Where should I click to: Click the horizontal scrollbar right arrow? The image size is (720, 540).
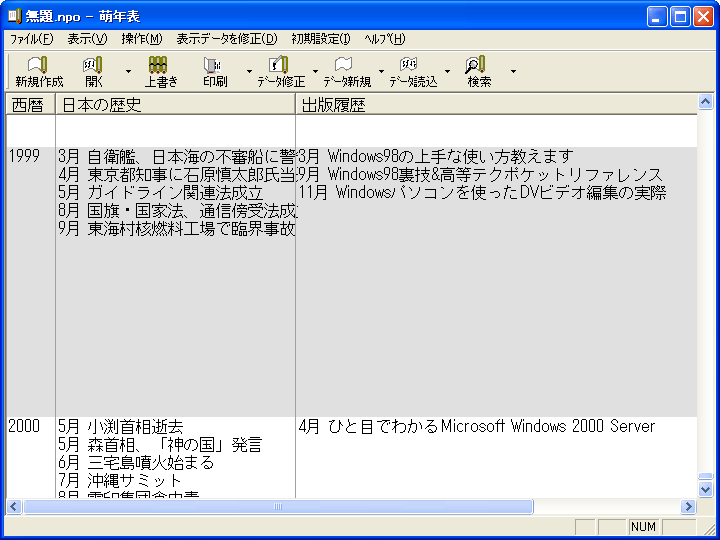[x=688, y=506]
